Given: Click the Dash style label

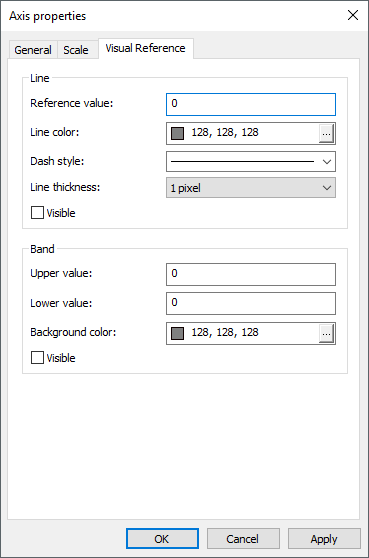Looking at the screenshot, I should coord(57,161).
